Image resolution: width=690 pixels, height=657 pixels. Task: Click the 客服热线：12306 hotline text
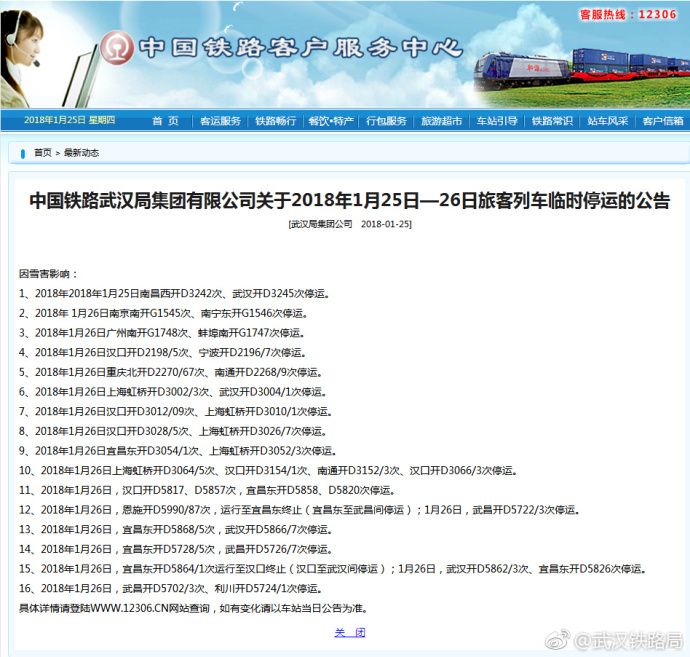(628, 15)
